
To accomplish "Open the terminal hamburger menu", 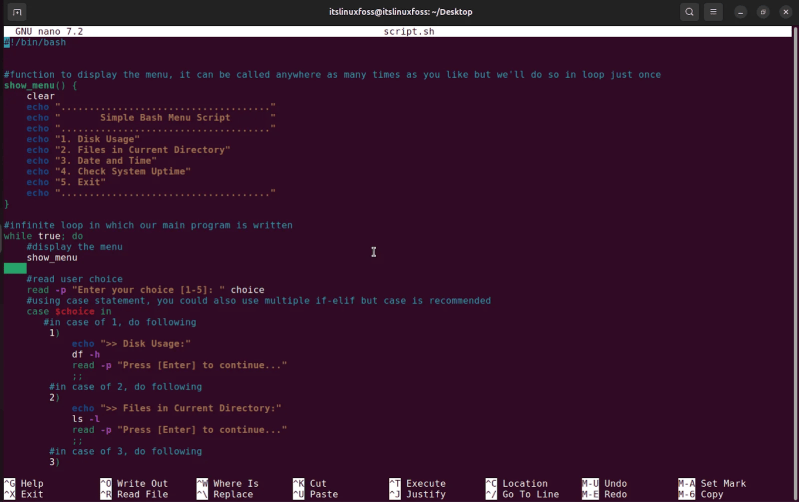I will 713,12.
